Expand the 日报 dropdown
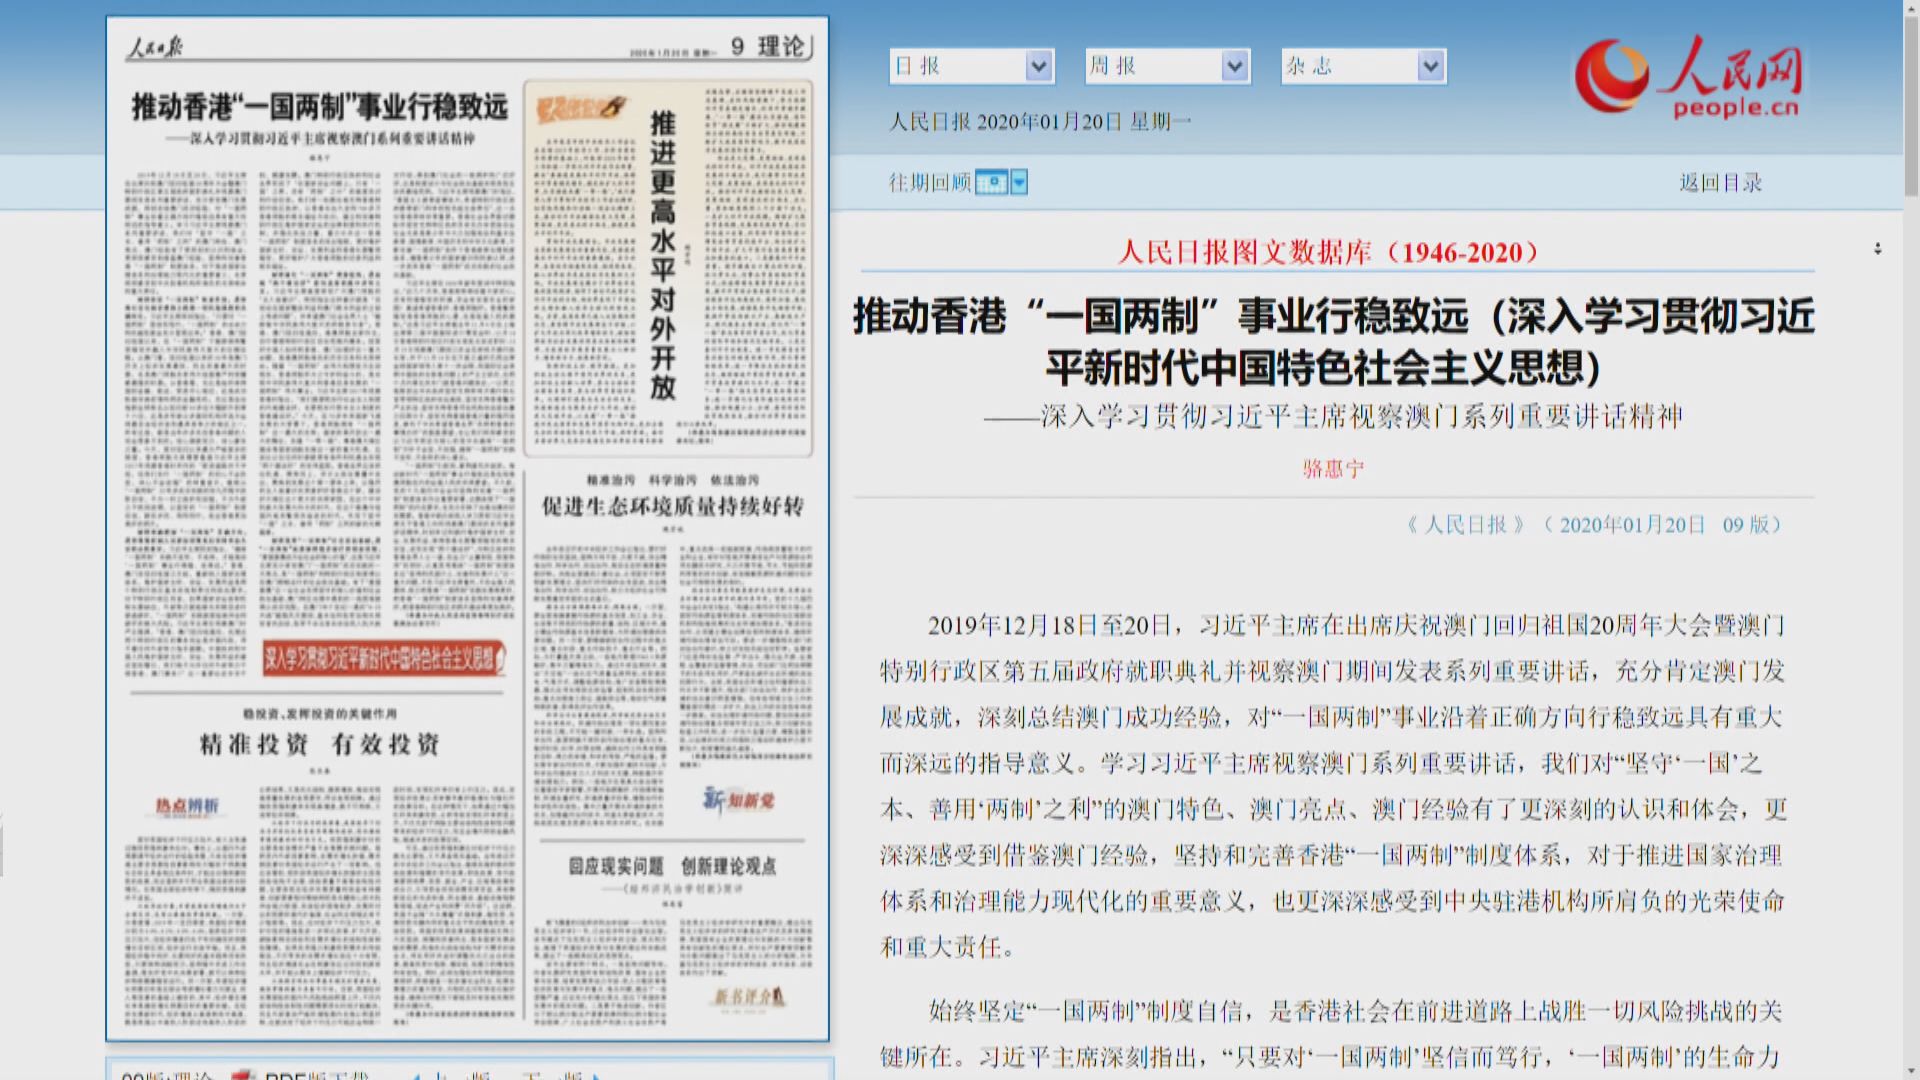1920x1080 pixels. pos(1038,67)
